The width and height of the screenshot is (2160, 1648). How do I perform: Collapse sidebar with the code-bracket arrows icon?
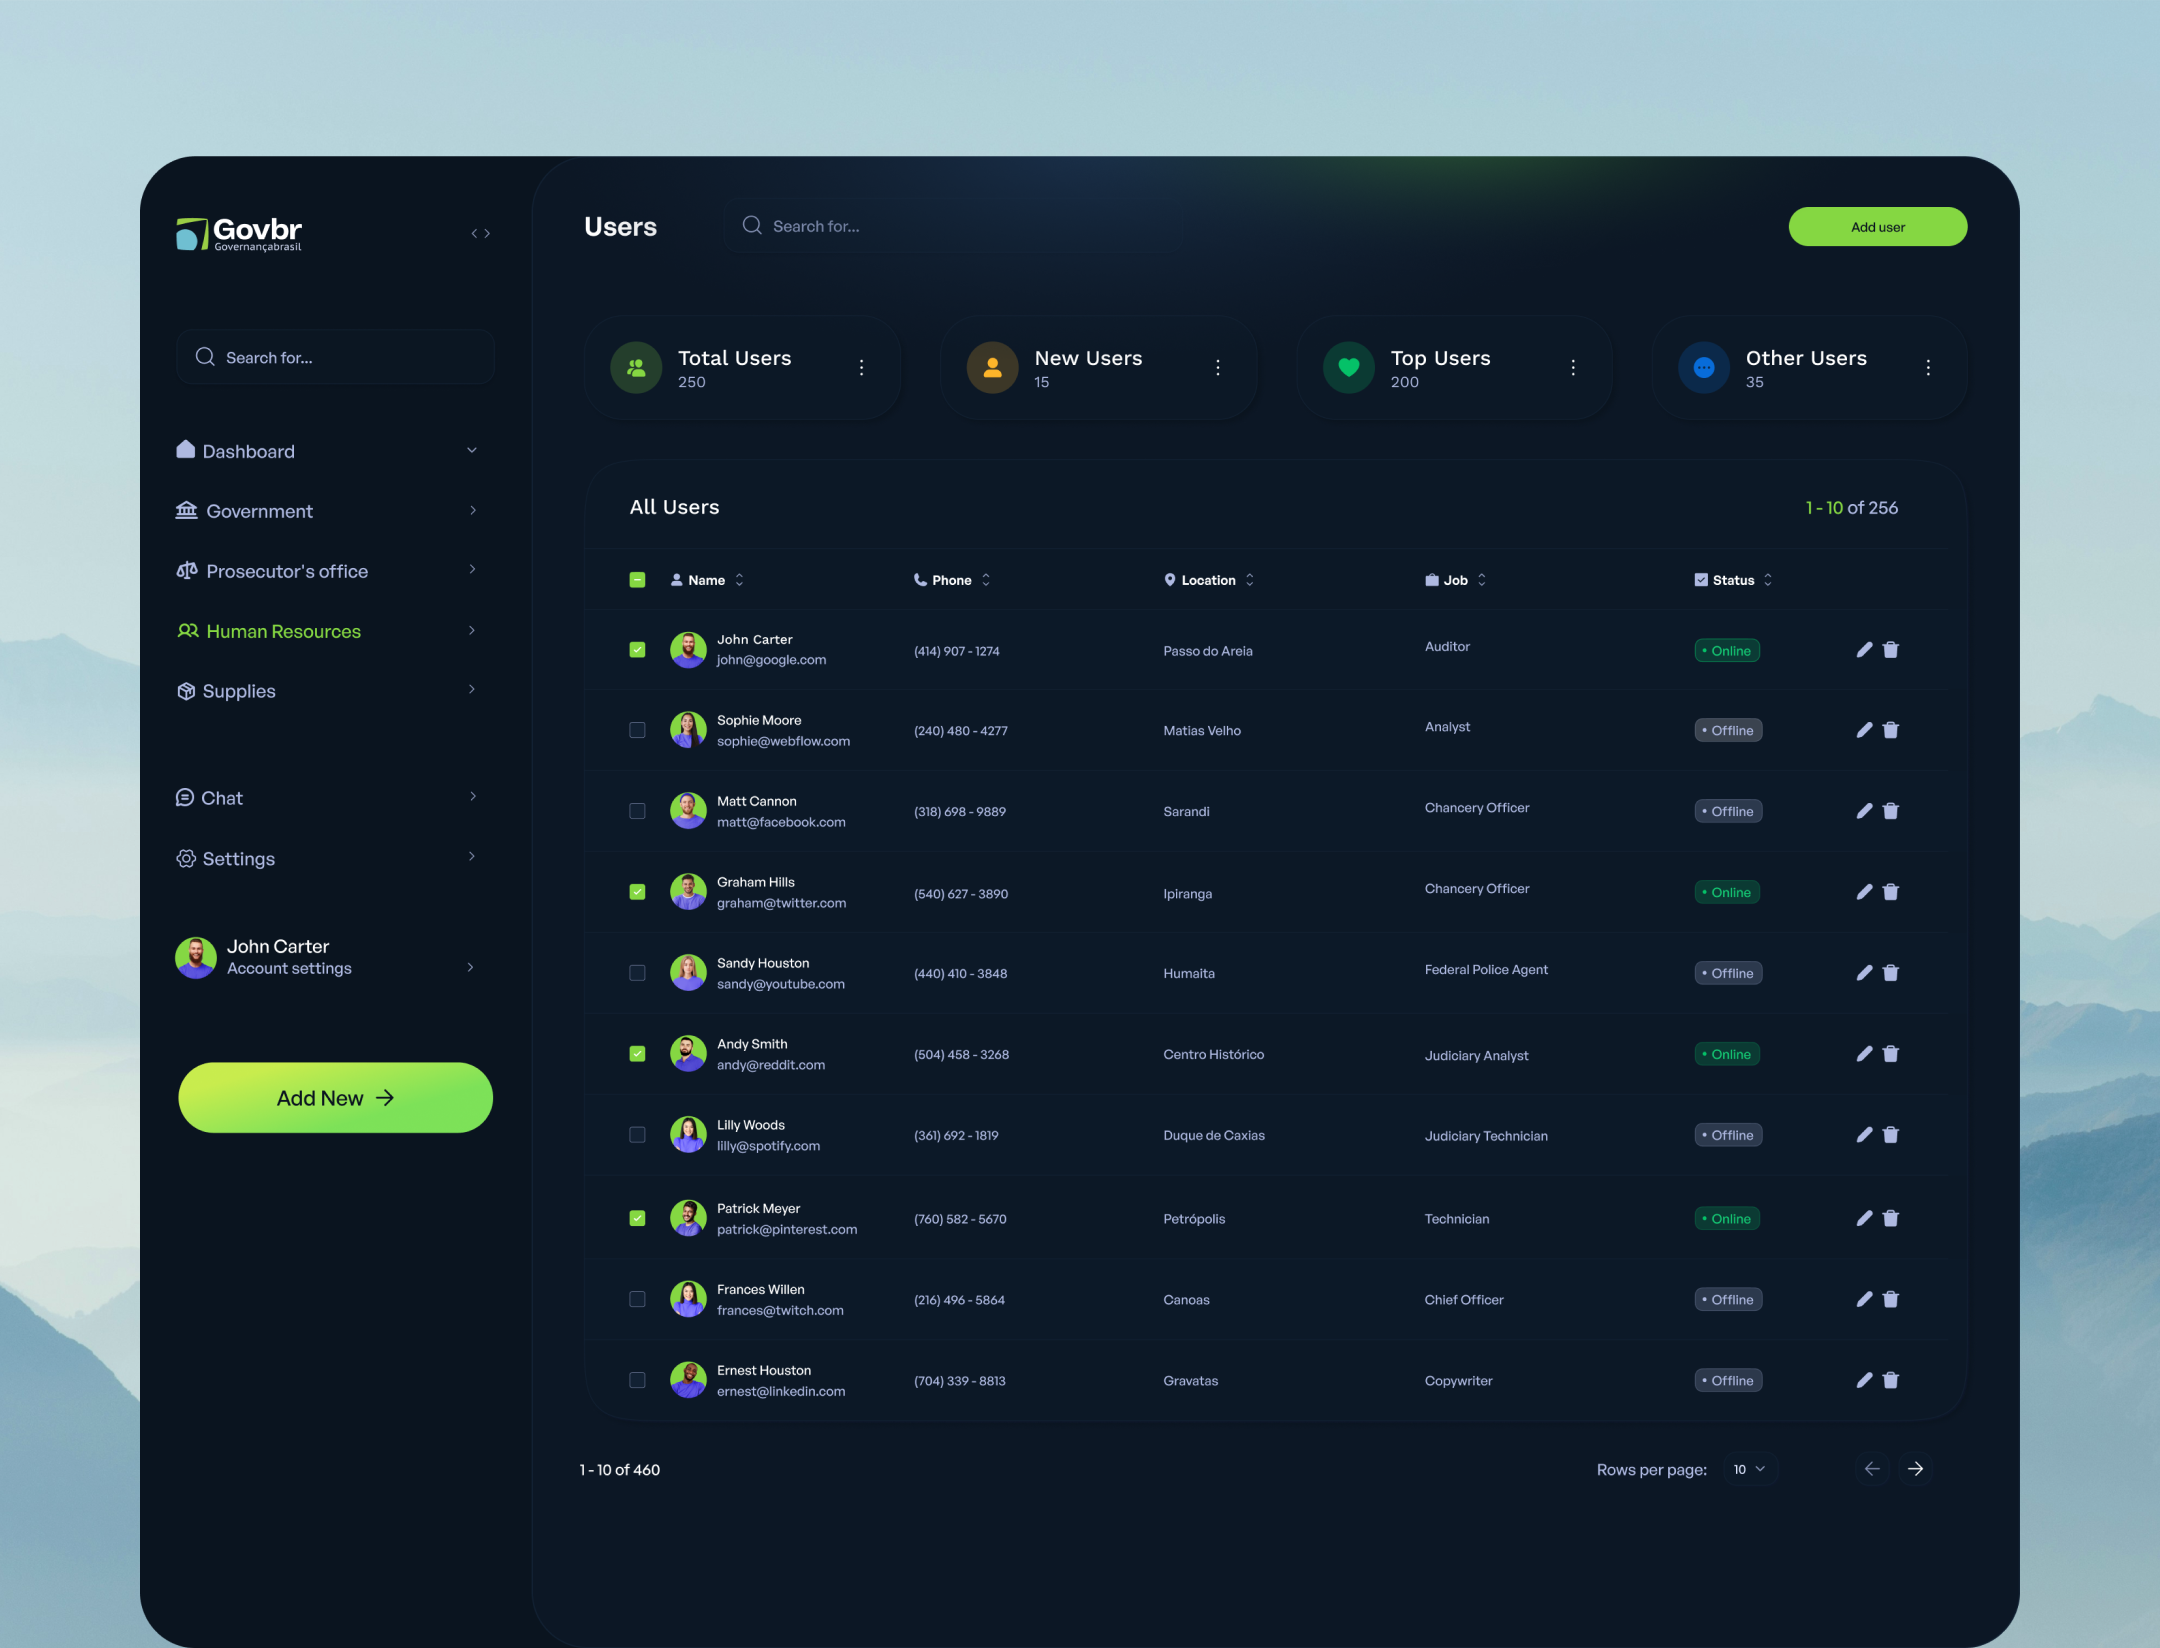point(481,233)
